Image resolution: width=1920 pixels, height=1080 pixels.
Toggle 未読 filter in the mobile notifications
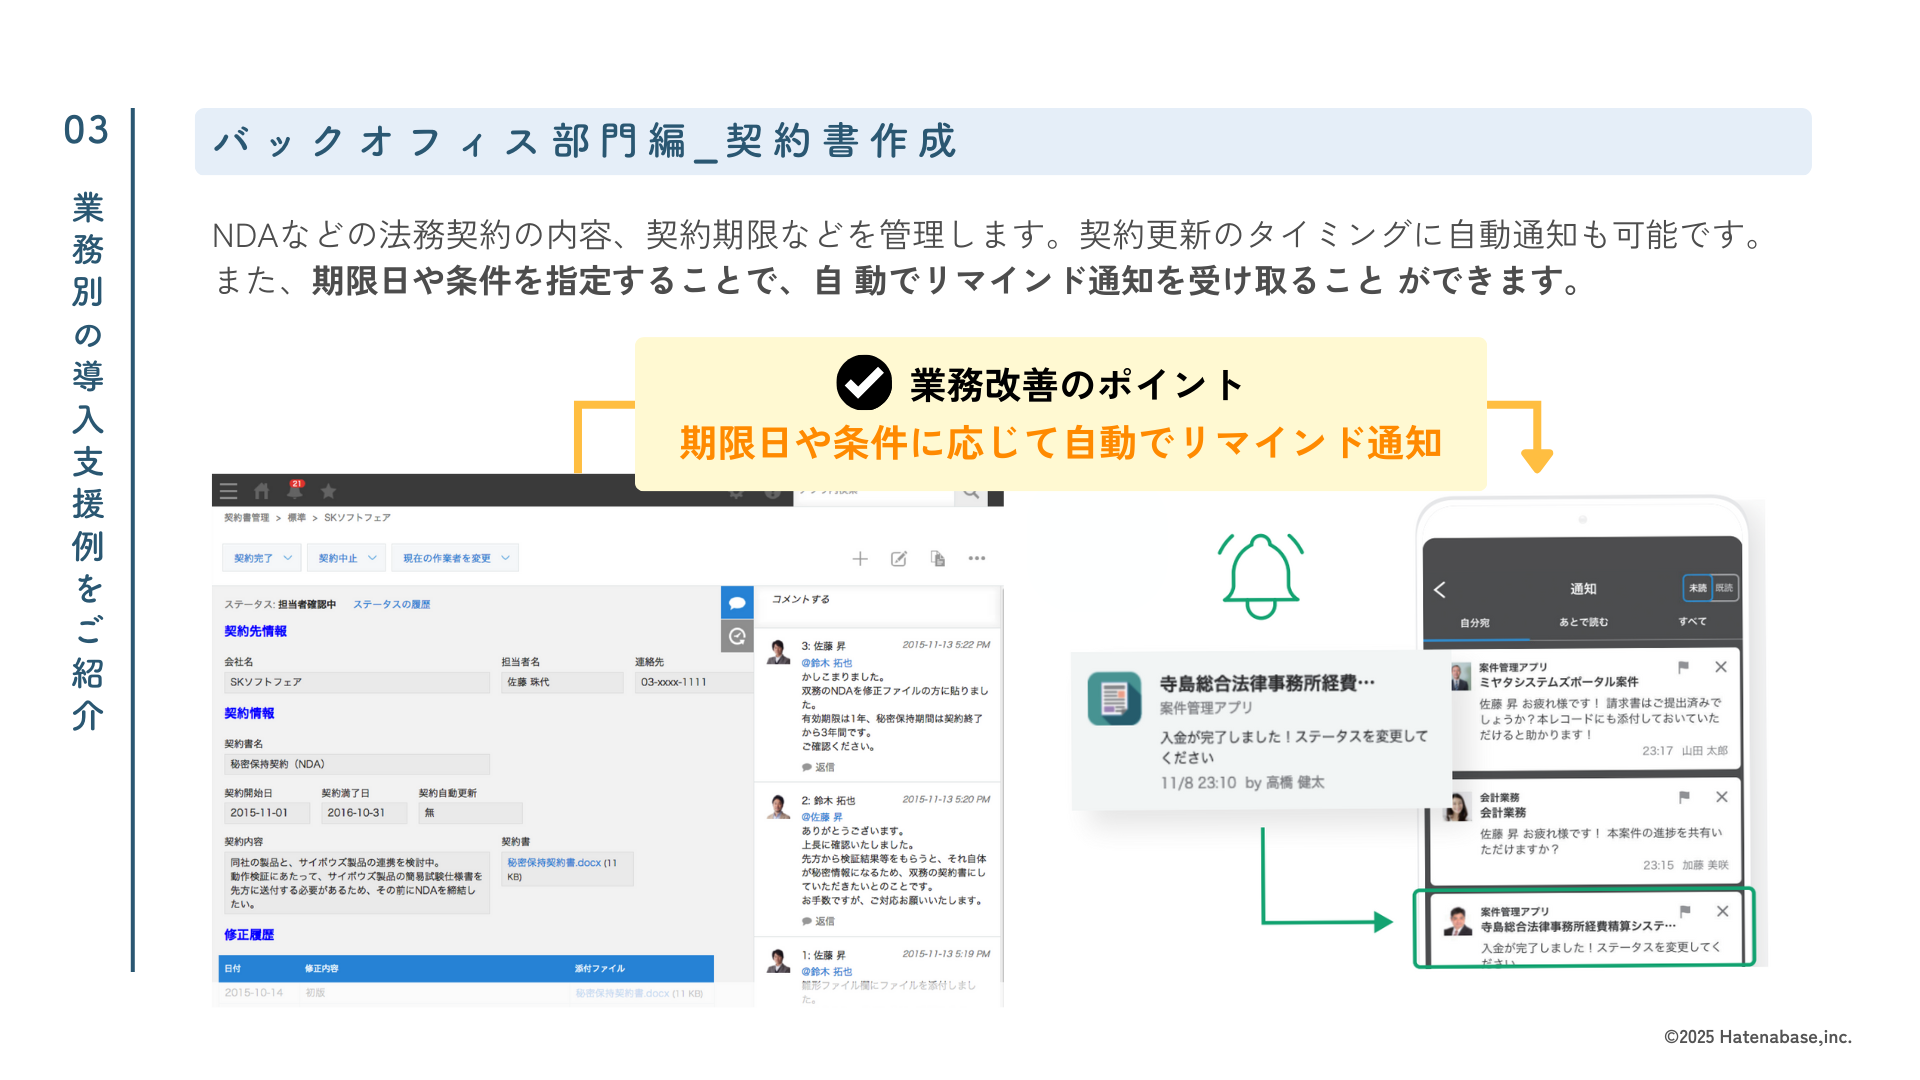coord(1699,589)
